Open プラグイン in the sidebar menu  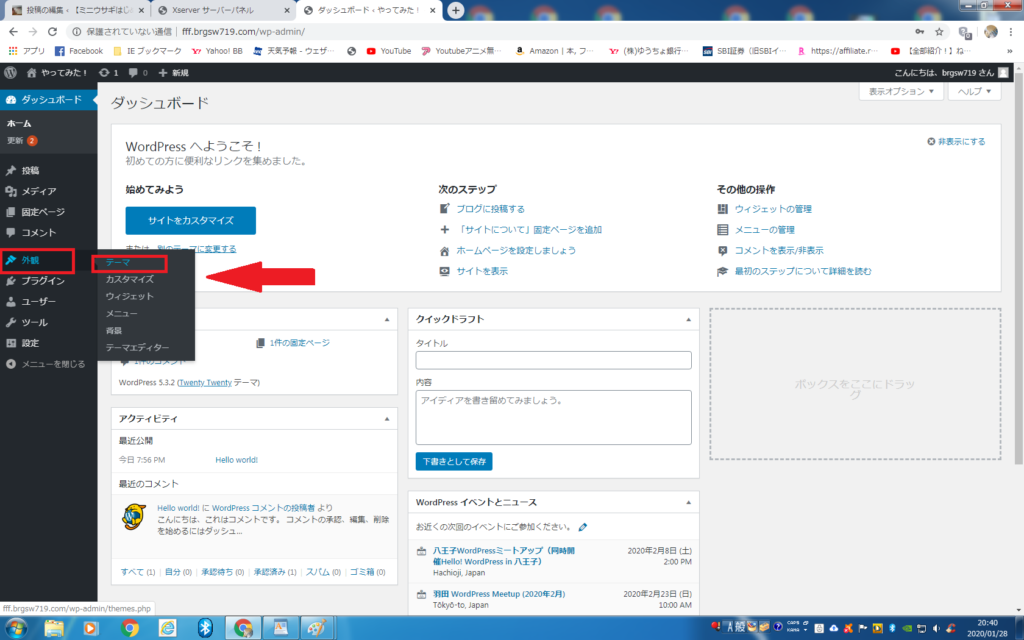tap(43, 281)
